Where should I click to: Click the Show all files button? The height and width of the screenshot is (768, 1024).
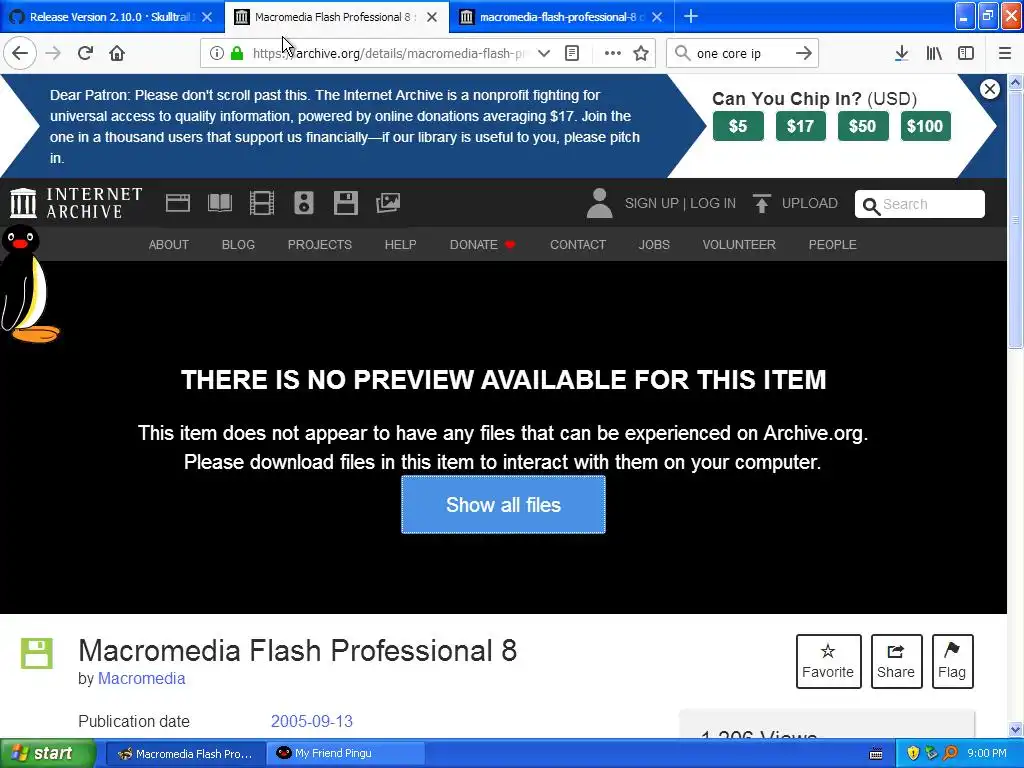[504, 505]
